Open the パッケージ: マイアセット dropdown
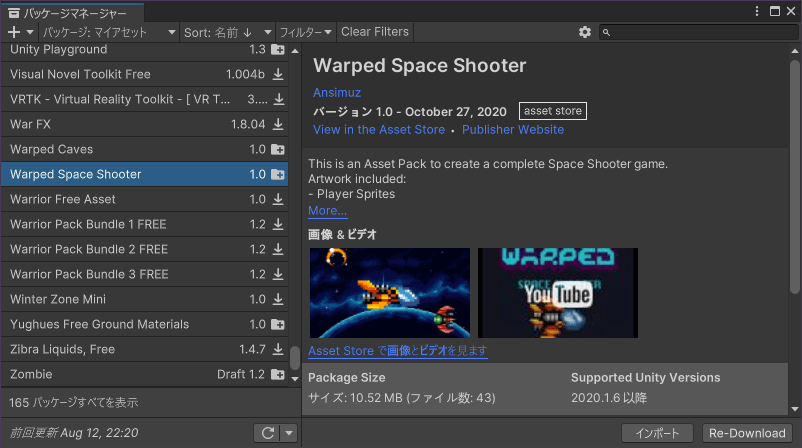 [x=109, y=32]
